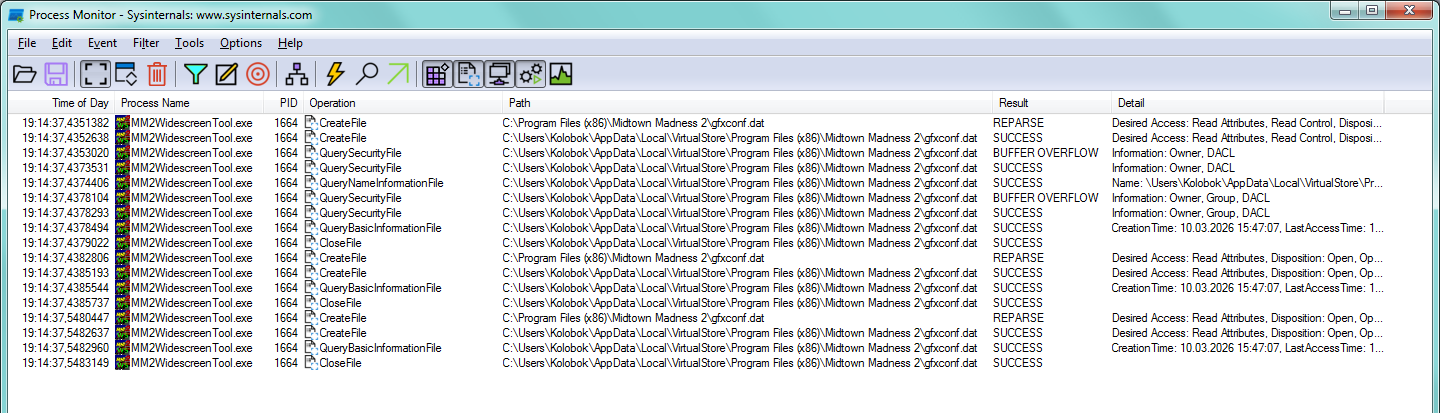Screen dimensions: 1440x413
Task: Click QueryBasicInformationFile at 19:14:37,4378494
Action: 380,228
